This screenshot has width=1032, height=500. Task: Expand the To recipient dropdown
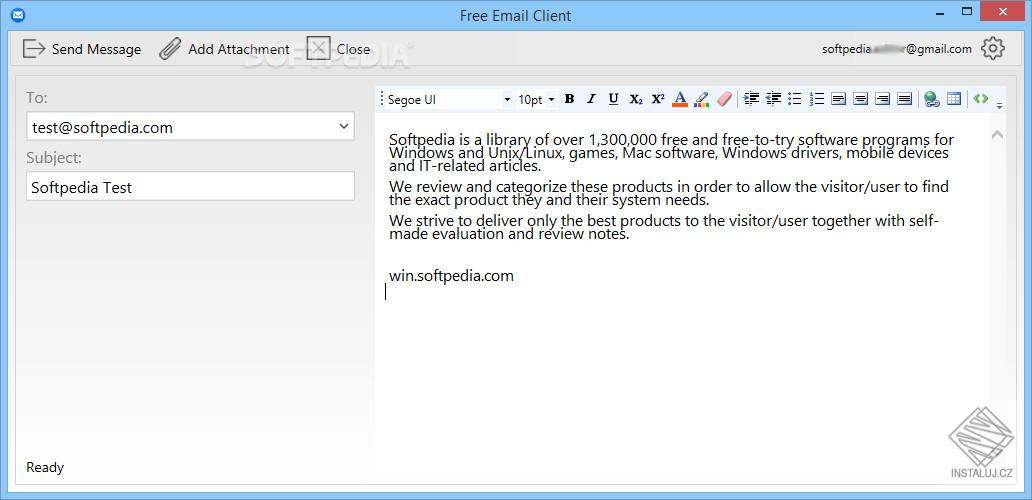pos(344,126)
